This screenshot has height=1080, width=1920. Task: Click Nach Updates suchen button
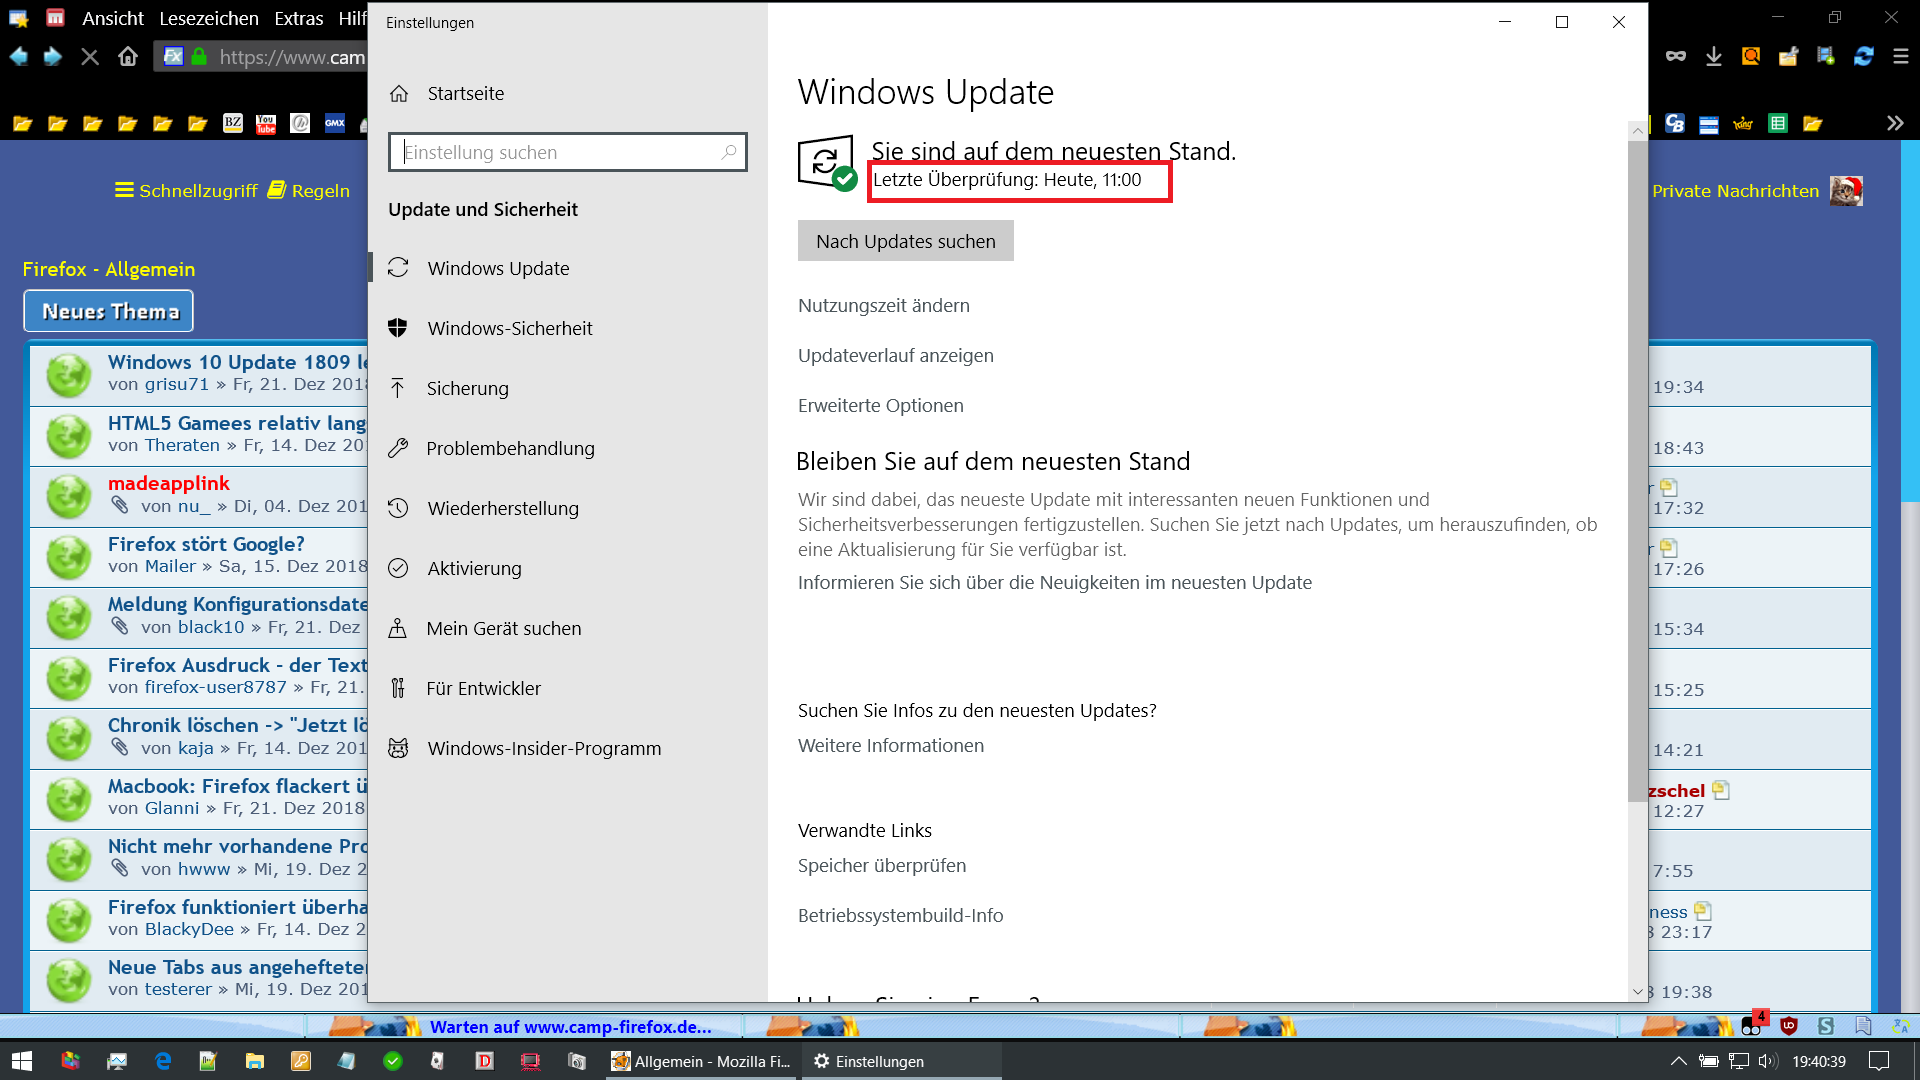(905, 241)
